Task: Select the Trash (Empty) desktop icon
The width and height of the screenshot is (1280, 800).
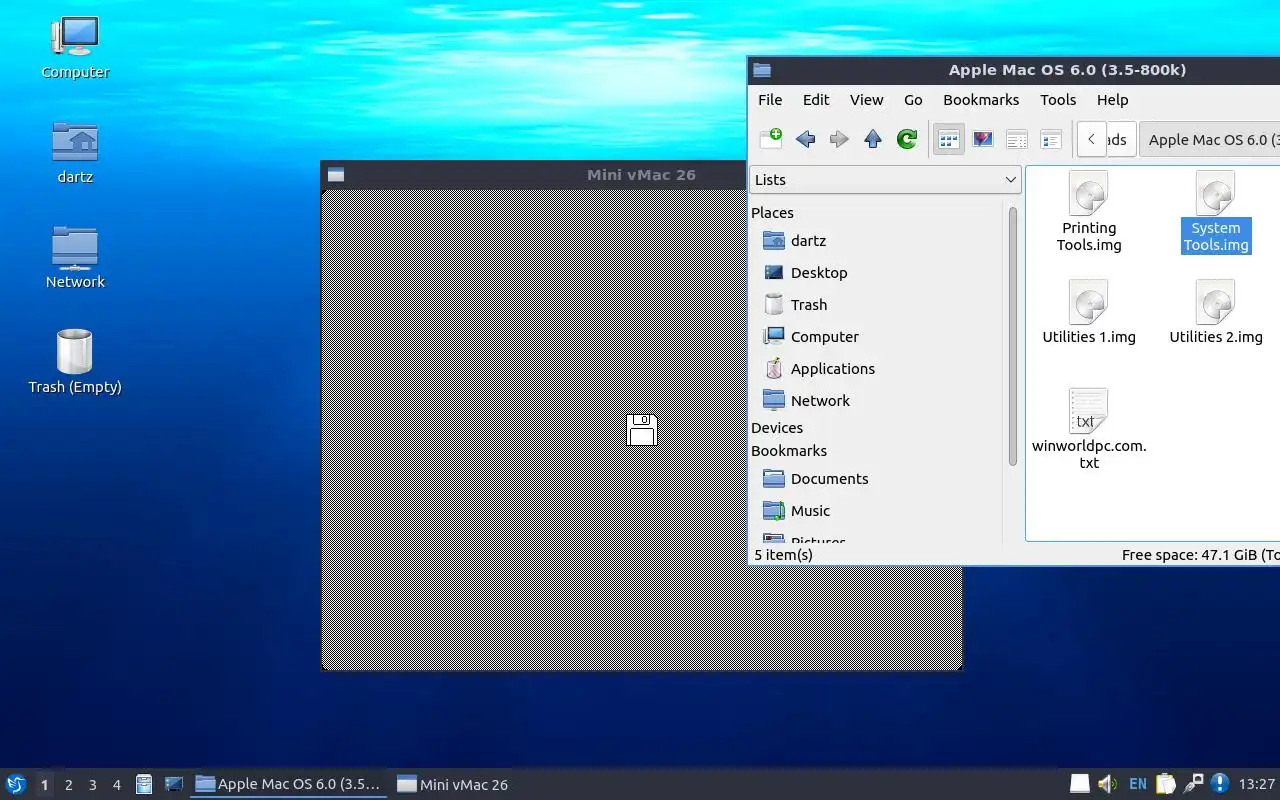Action: [x=75, y=362]
